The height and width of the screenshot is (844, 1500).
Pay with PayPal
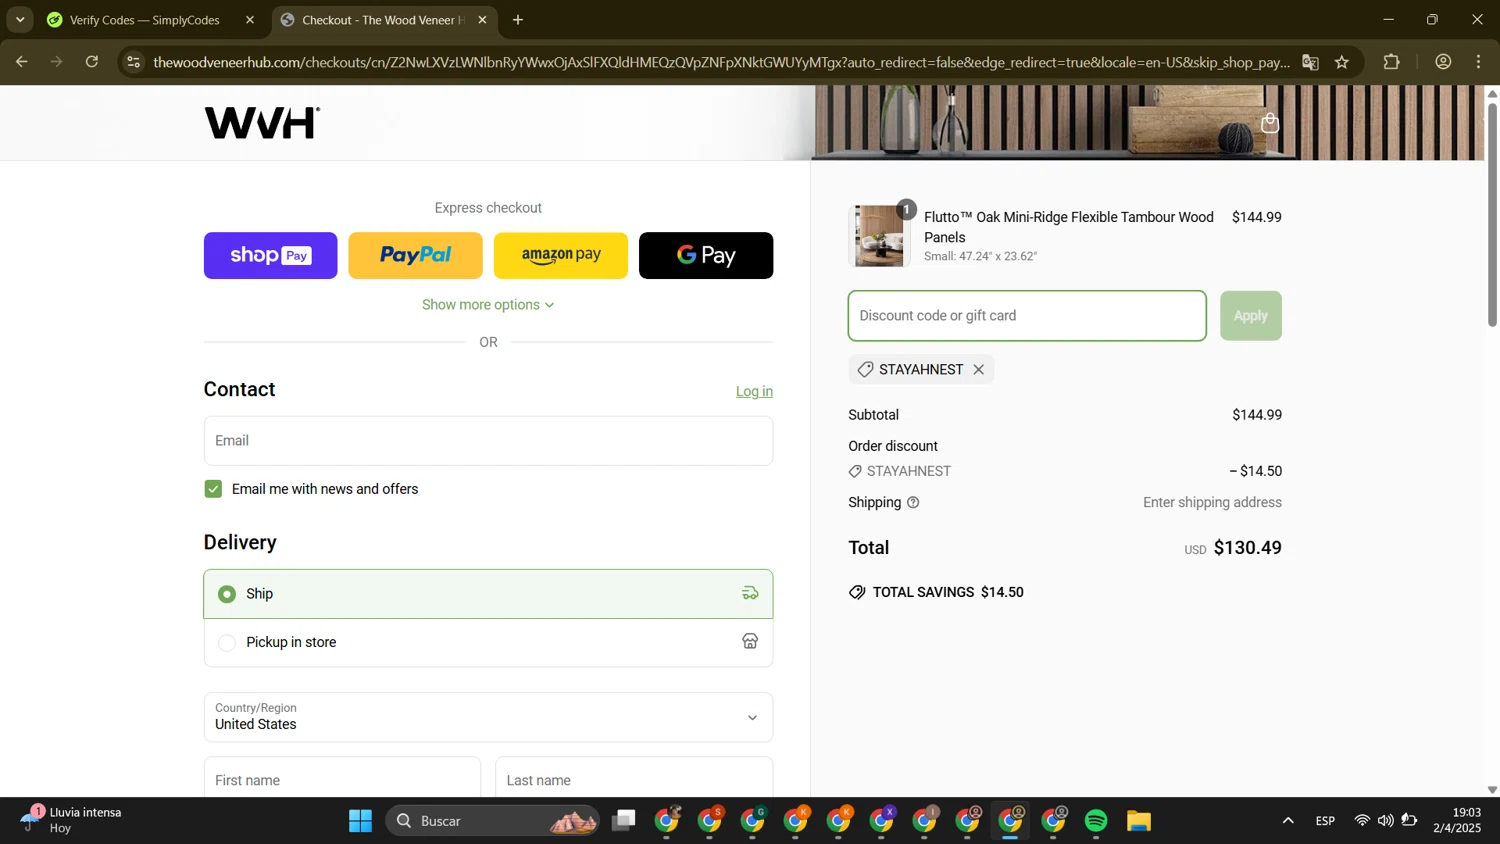tap(415, 255)
